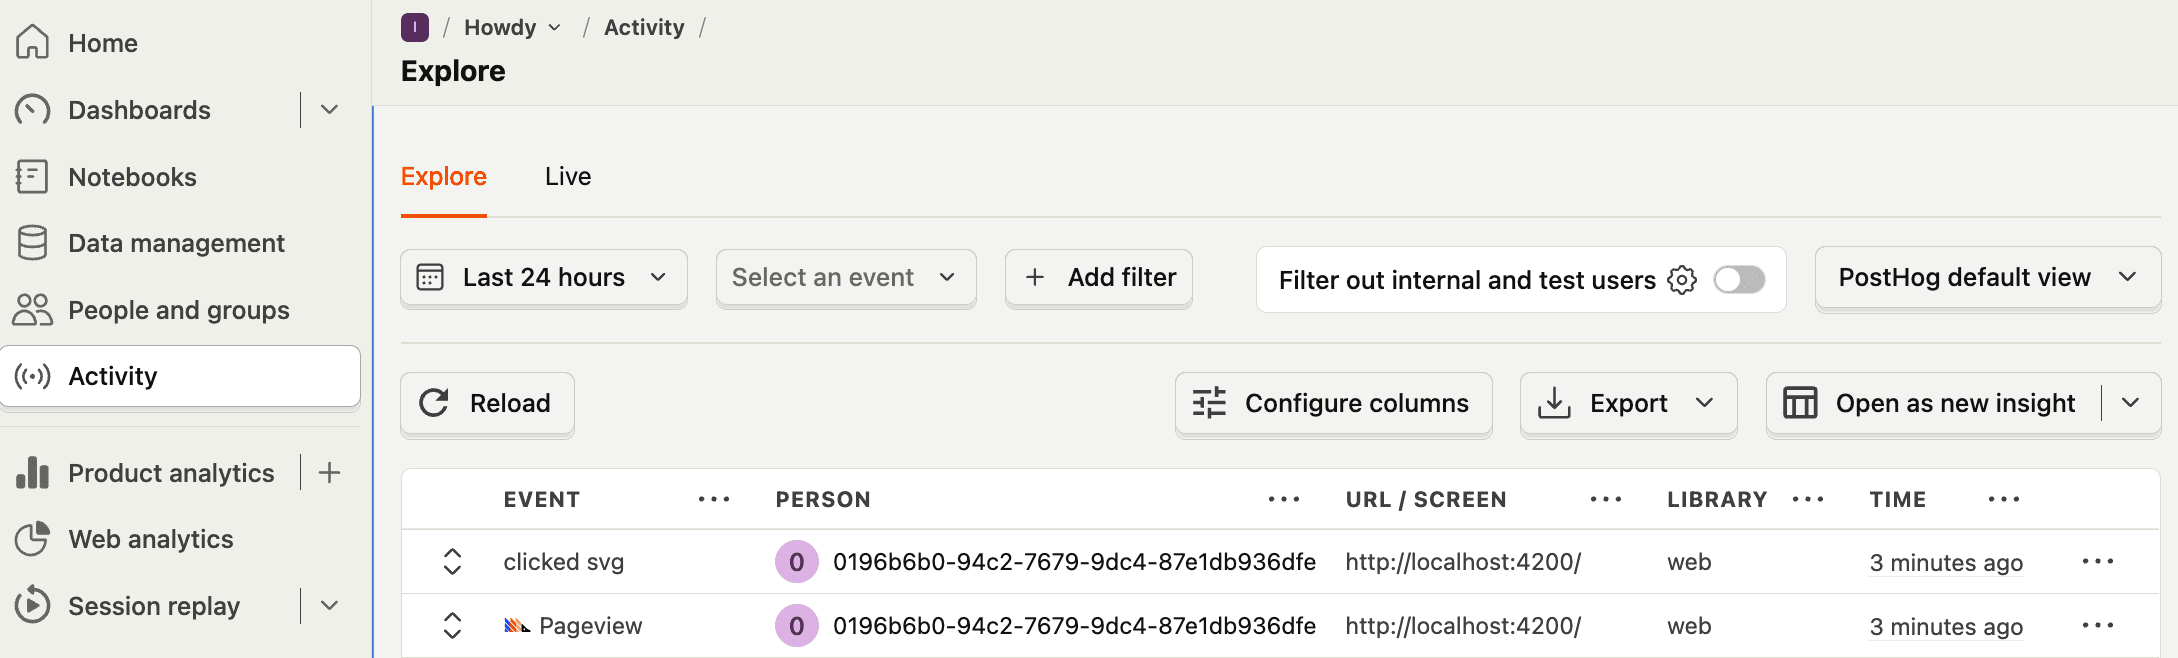This screenshot has width=2178, height=658.
Task: Expand the clicked svg event row
Action: click(452, 561)
